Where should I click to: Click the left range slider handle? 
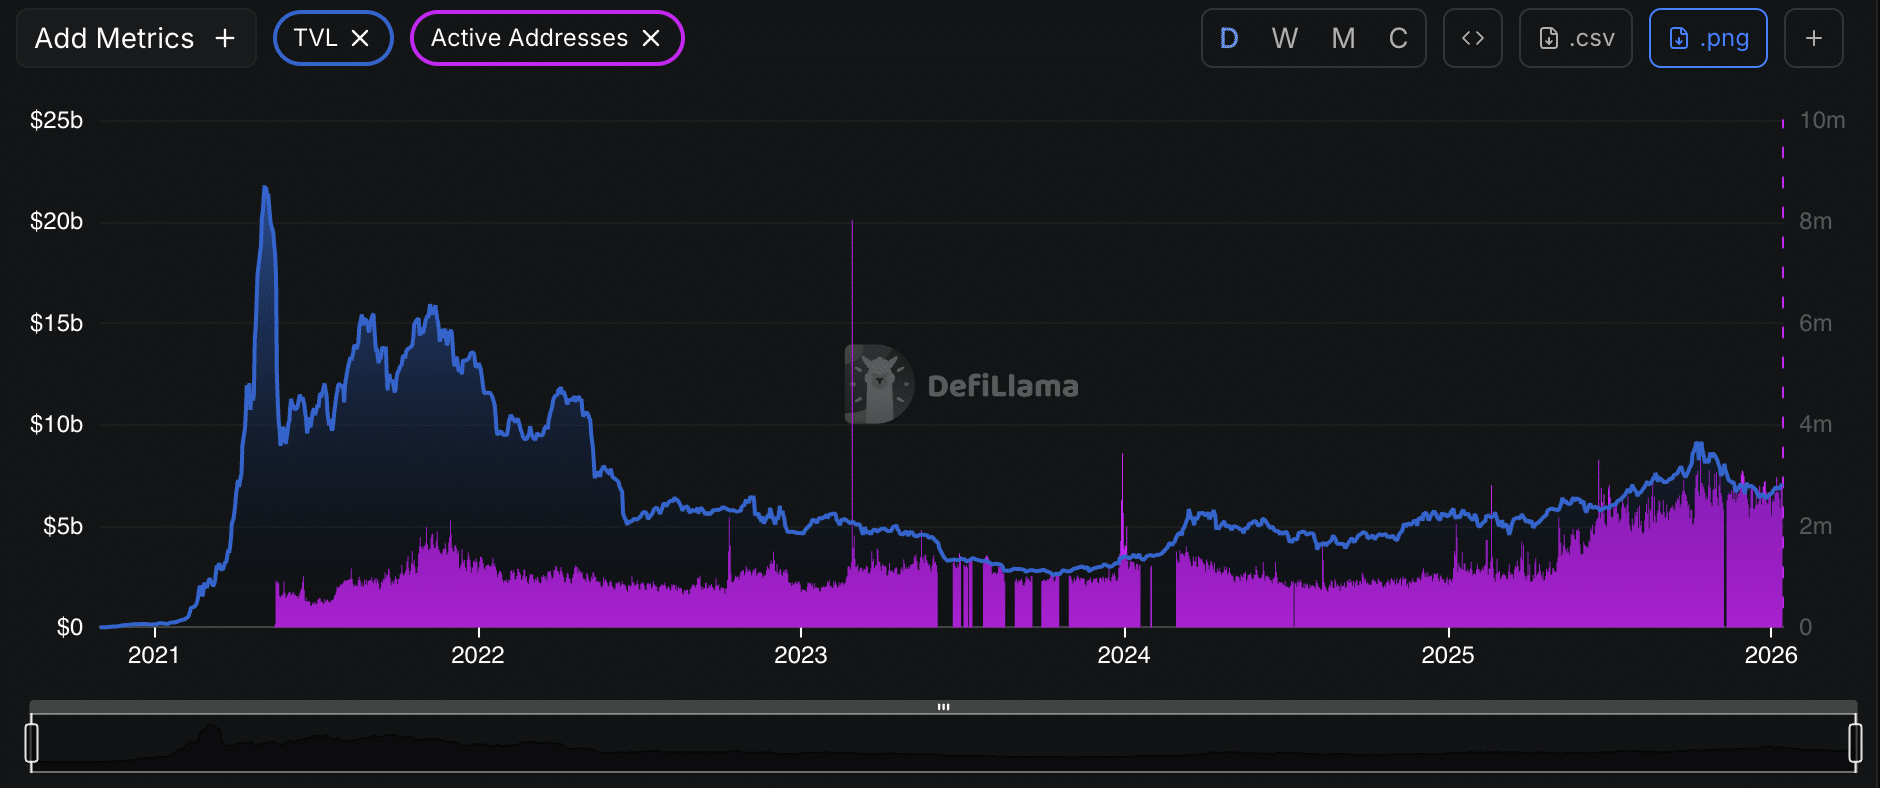click(32, 743)
